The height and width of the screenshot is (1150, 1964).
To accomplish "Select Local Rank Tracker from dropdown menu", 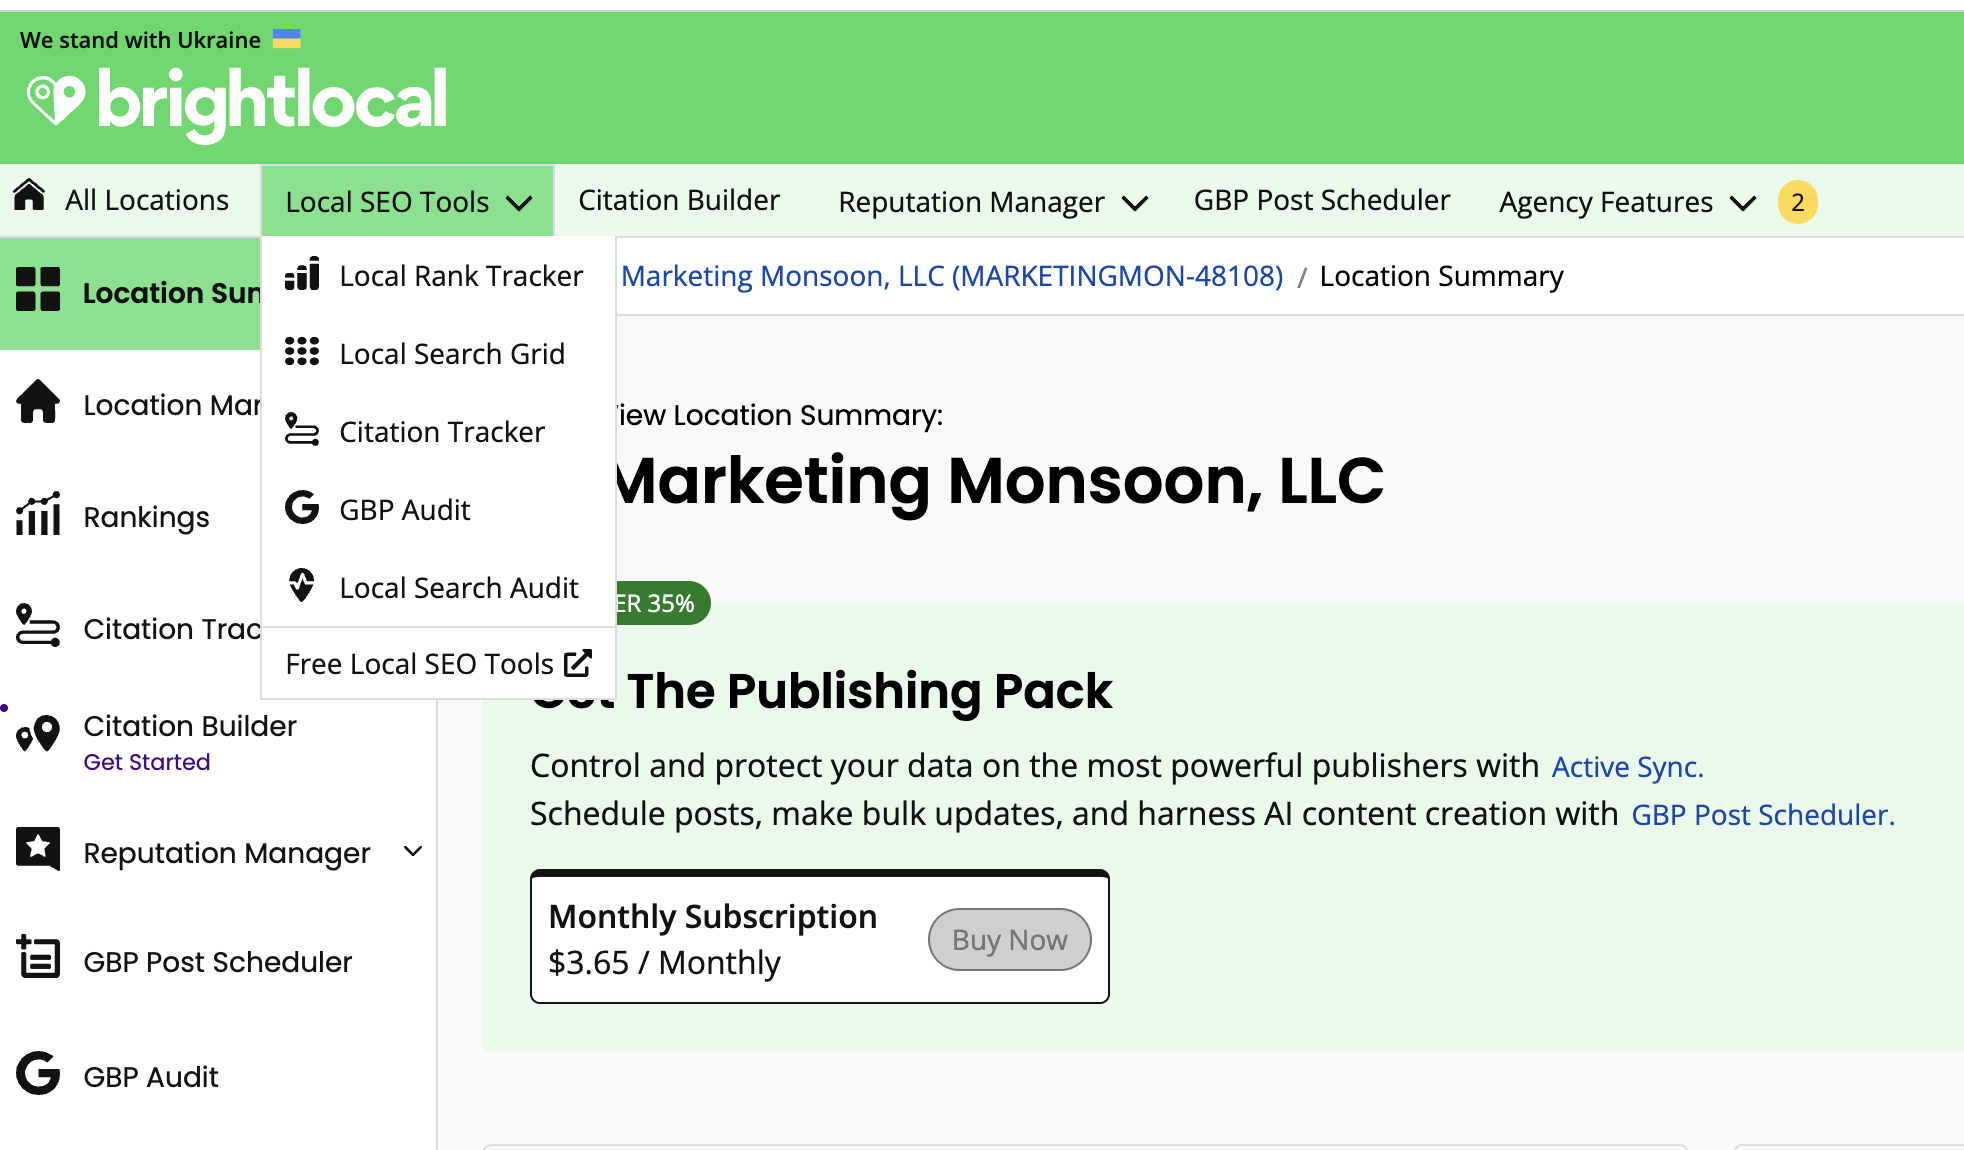I will coord(438,276).
